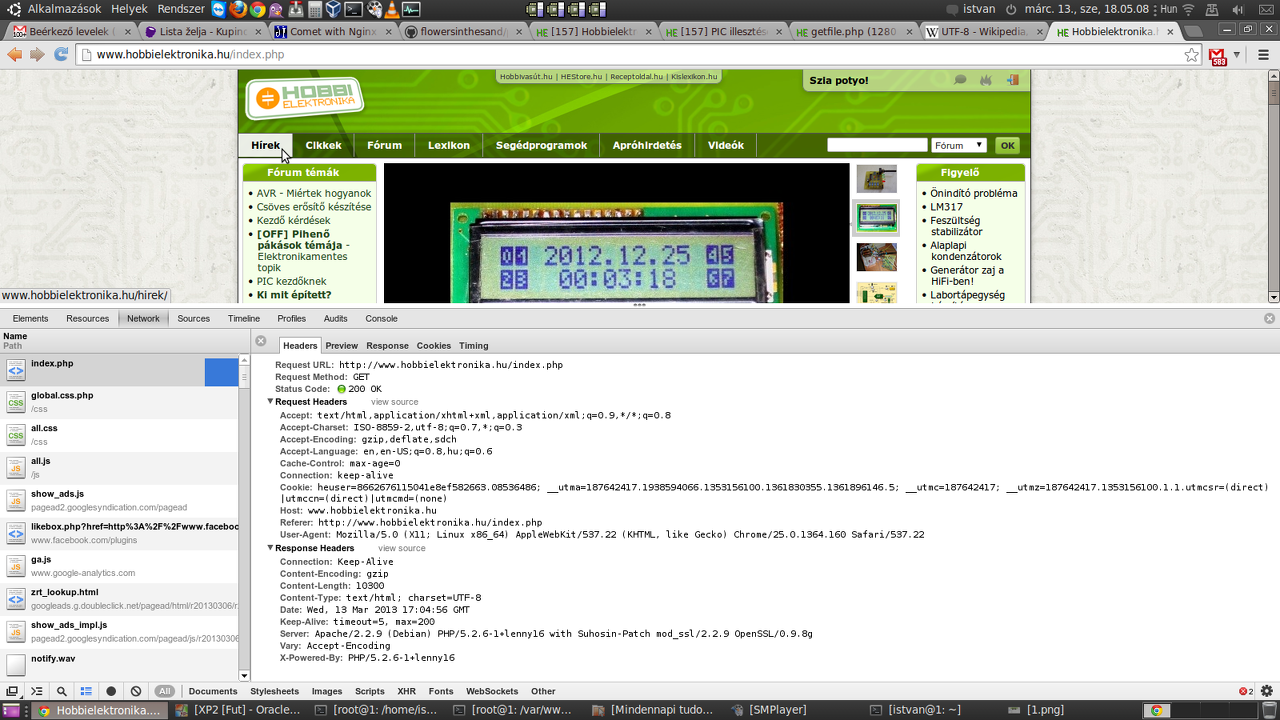This screenshot has height=720, width=1280.
Task: Open the Wi-Fi network indicator
Action: 1188,9
